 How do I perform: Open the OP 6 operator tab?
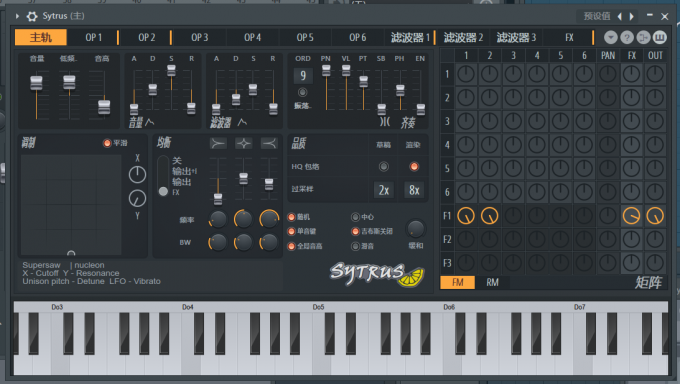[358, 37]
